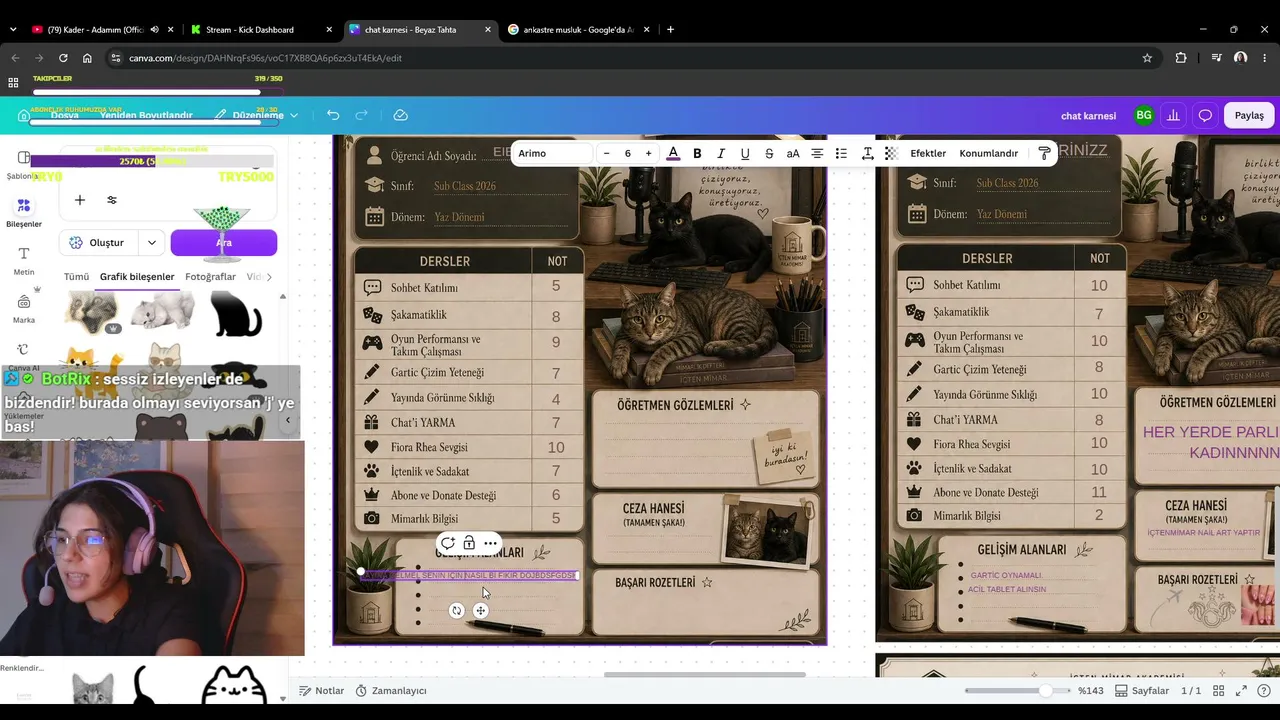1280x720 pixels.
Task: Toggle underline formatting
Action: click(x=745, y=153)
